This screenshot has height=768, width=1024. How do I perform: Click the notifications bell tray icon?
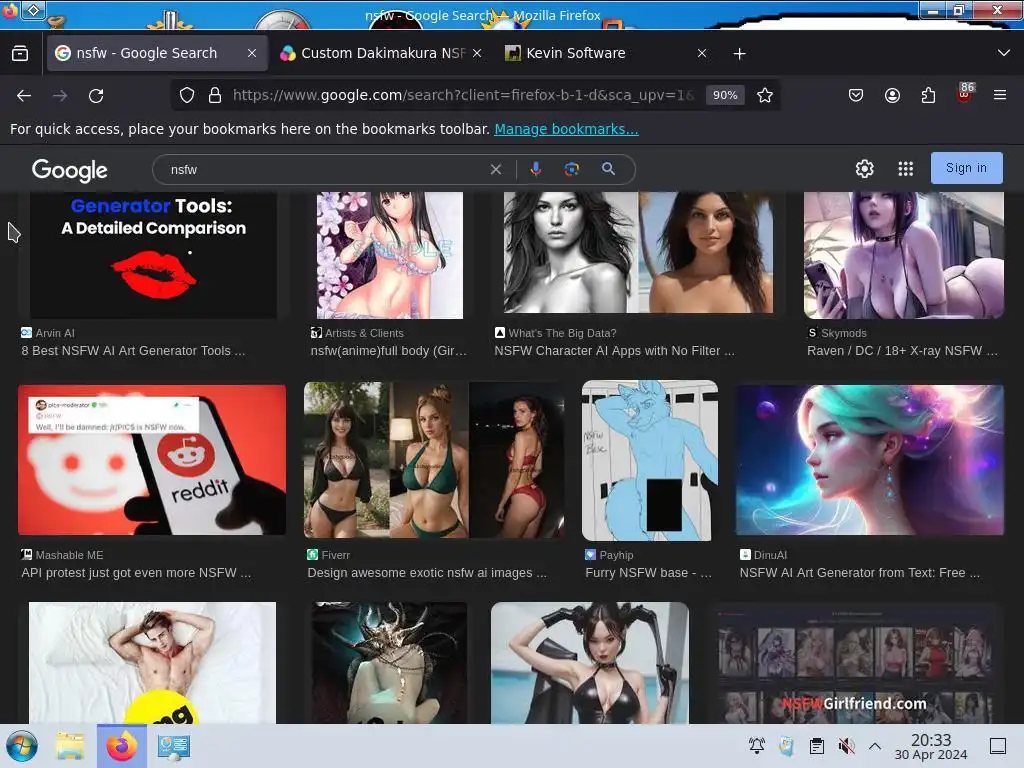(757, 745)
